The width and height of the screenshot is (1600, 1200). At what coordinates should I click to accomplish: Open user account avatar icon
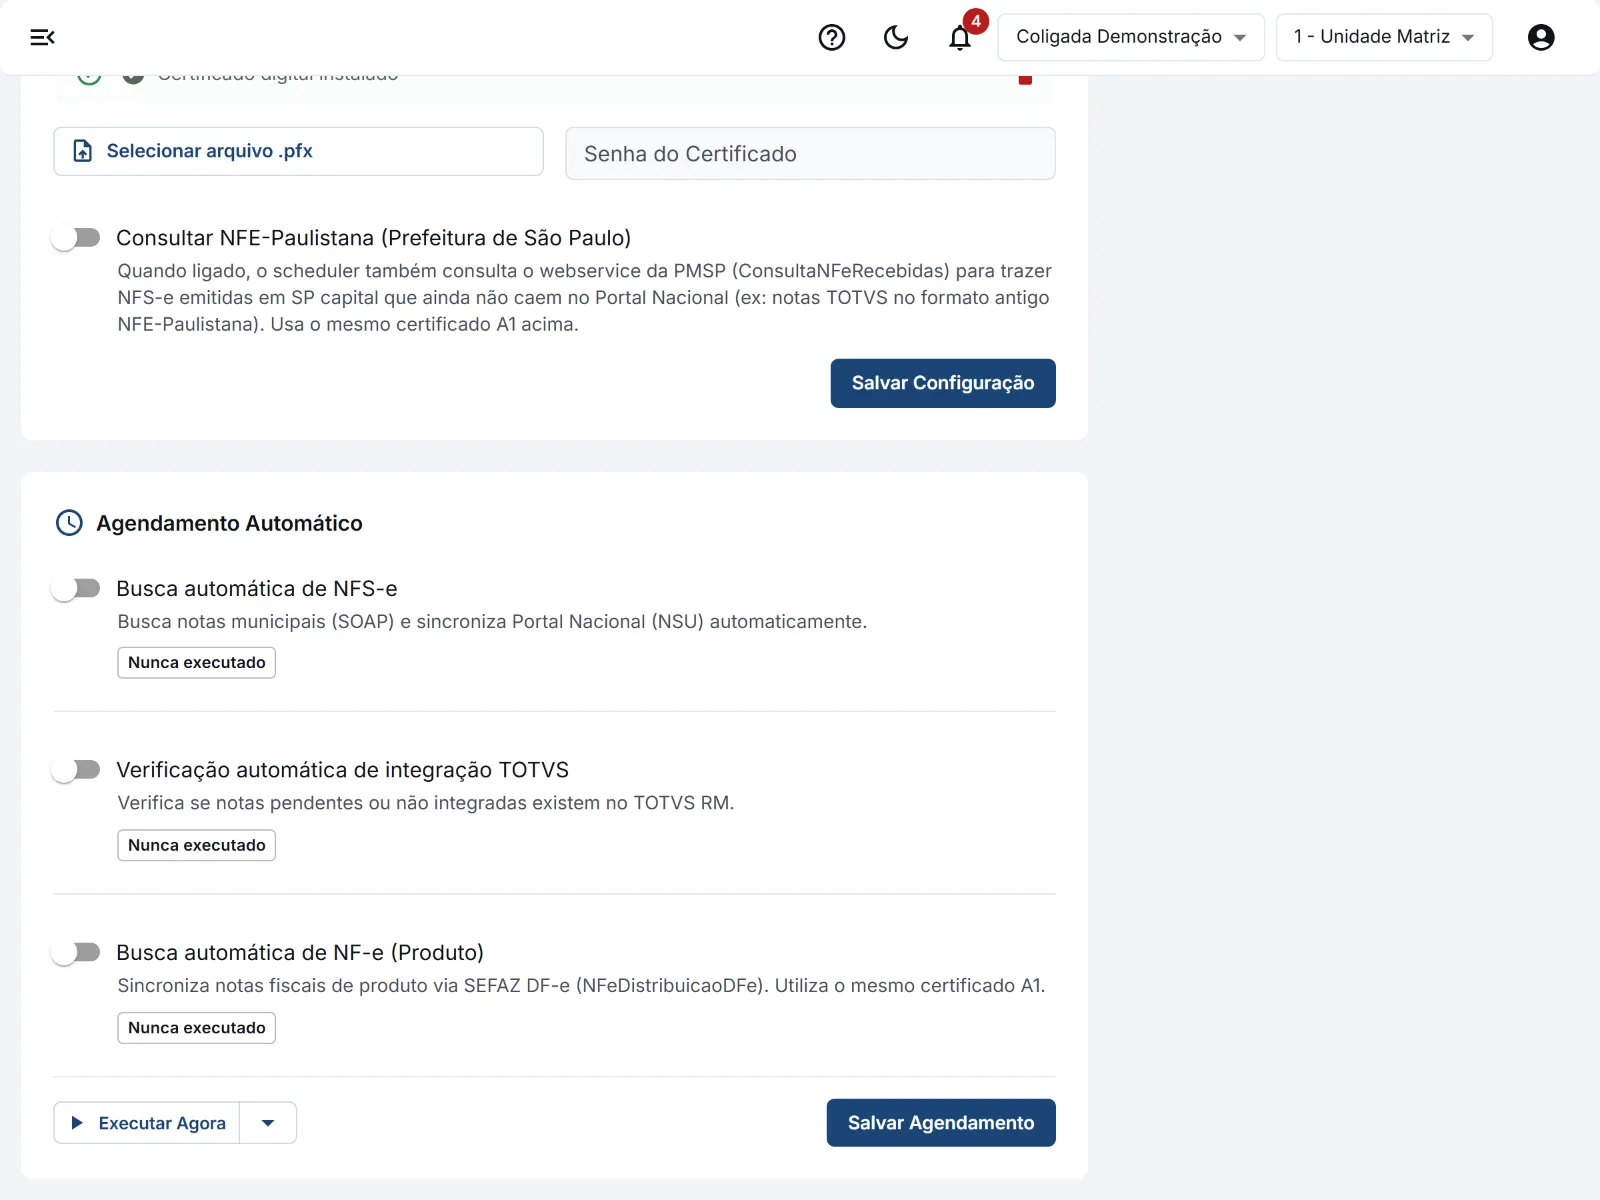[1541, 37]
